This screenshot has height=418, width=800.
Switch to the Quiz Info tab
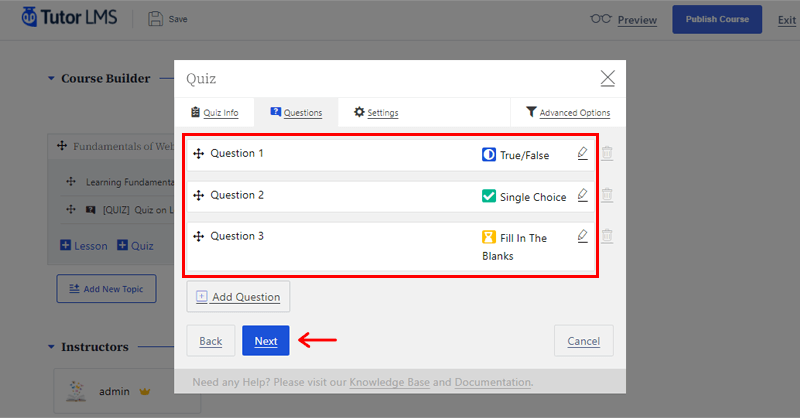(214, 112)
